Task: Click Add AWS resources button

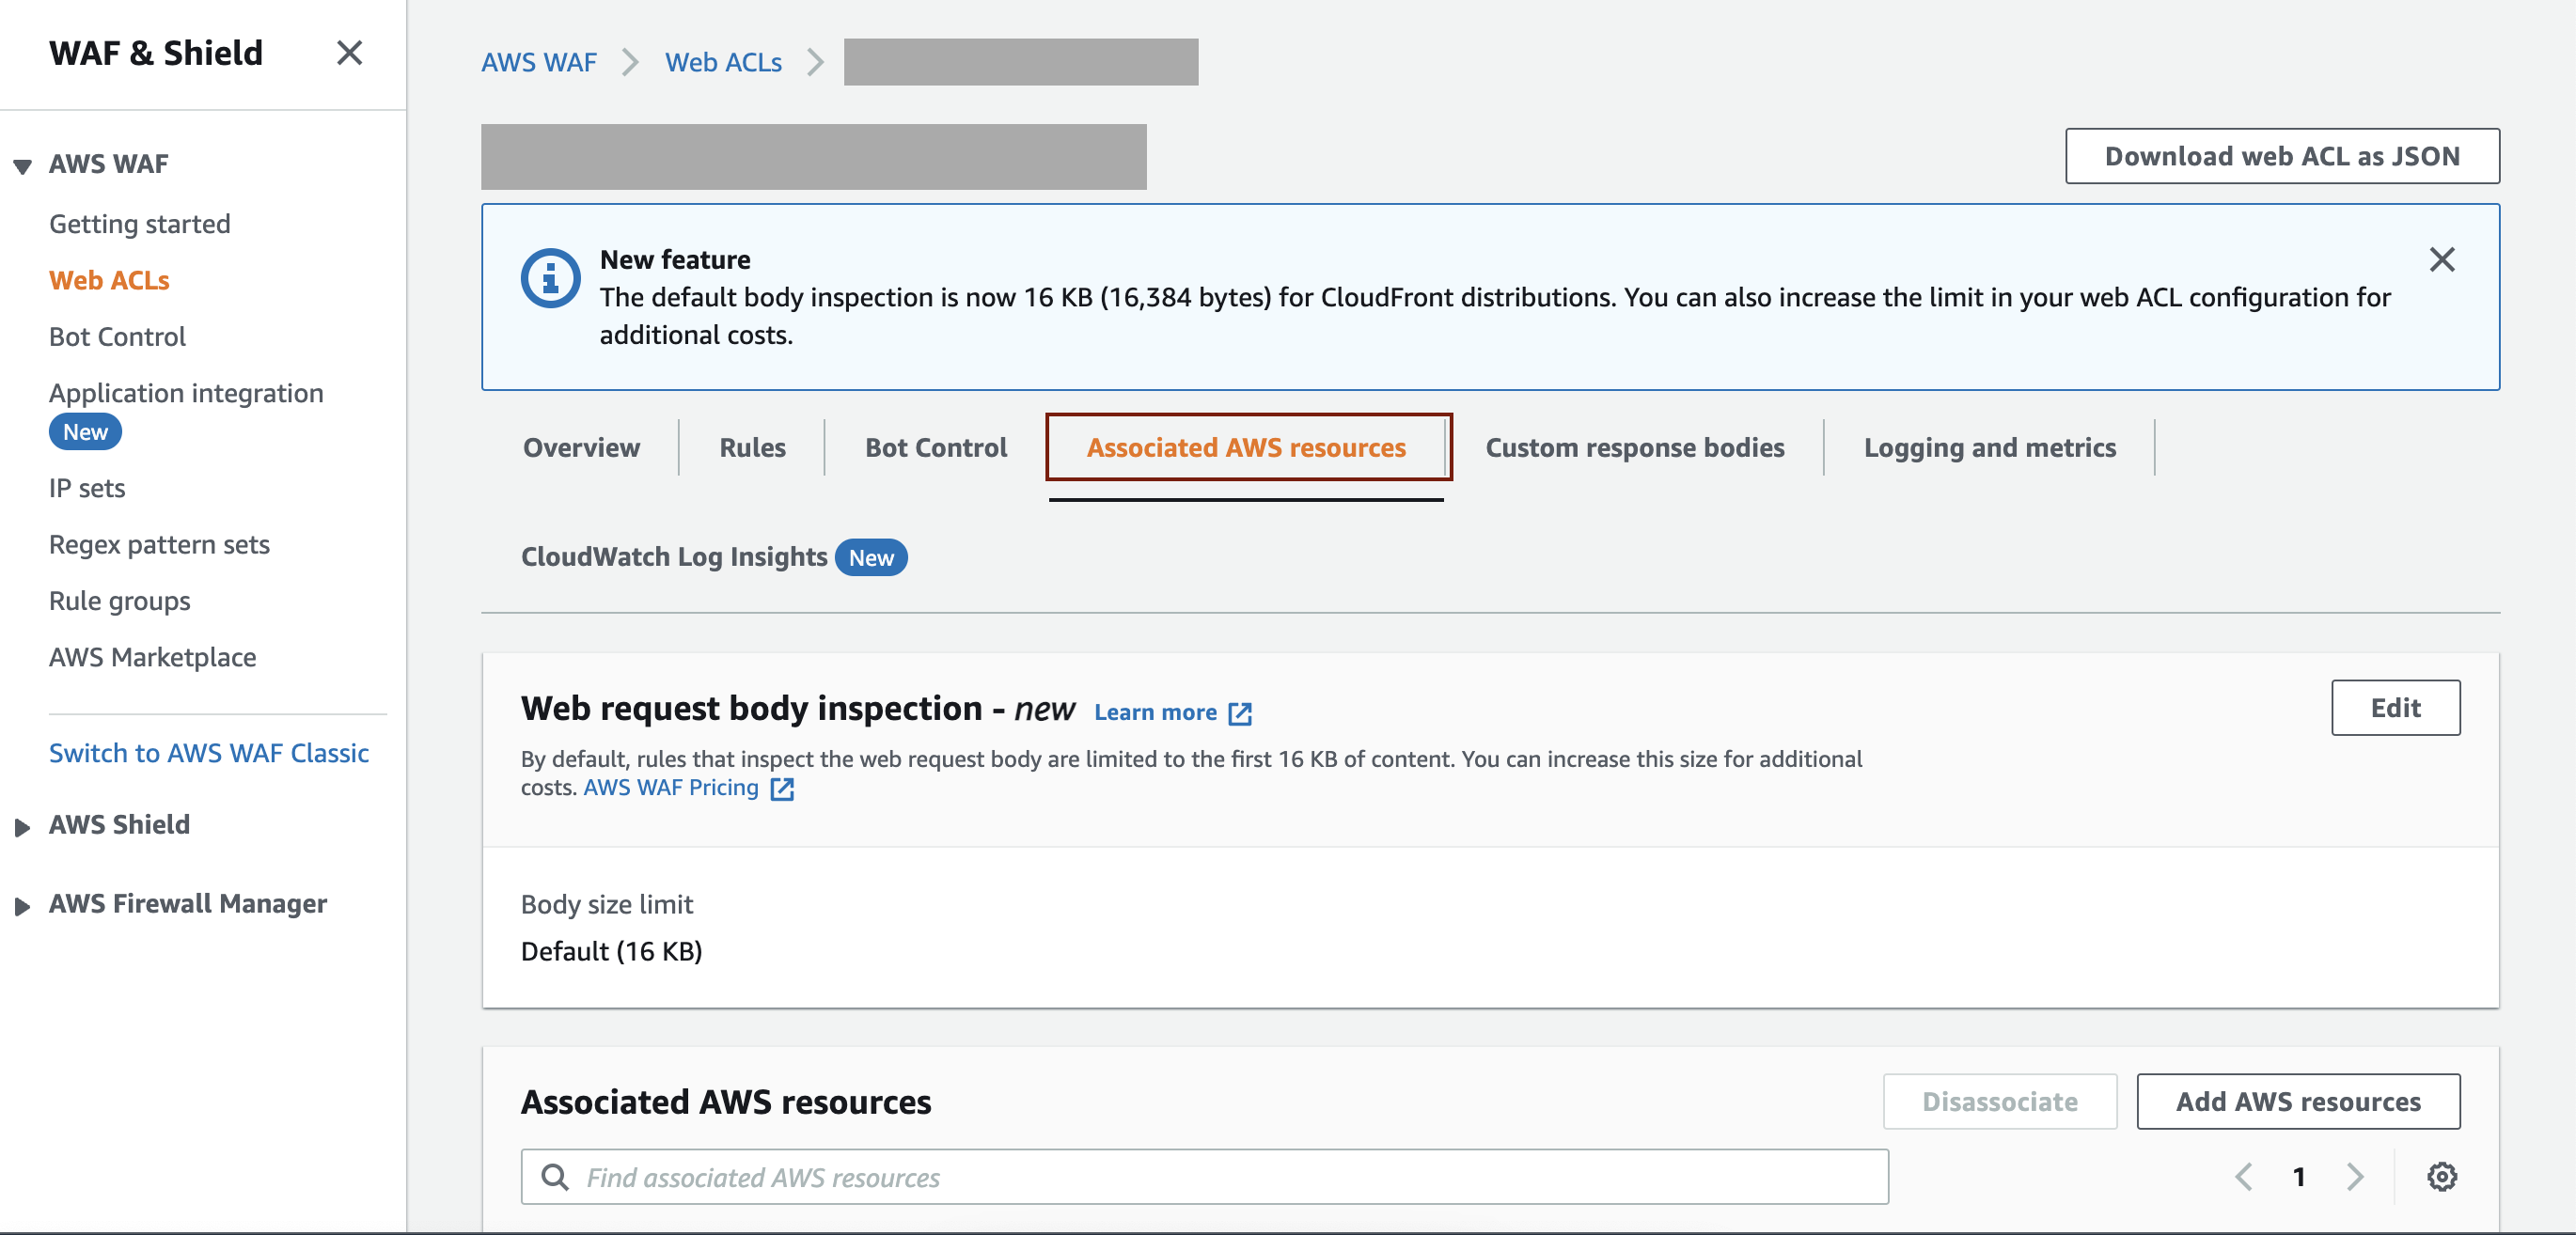Action: pos(2298,1101)
